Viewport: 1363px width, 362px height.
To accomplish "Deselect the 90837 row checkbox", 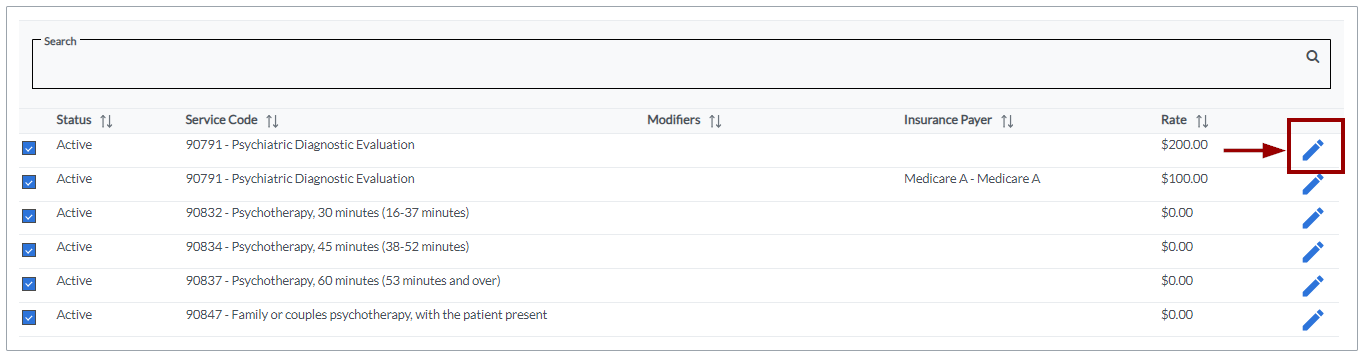I will (x=29, y=284).
